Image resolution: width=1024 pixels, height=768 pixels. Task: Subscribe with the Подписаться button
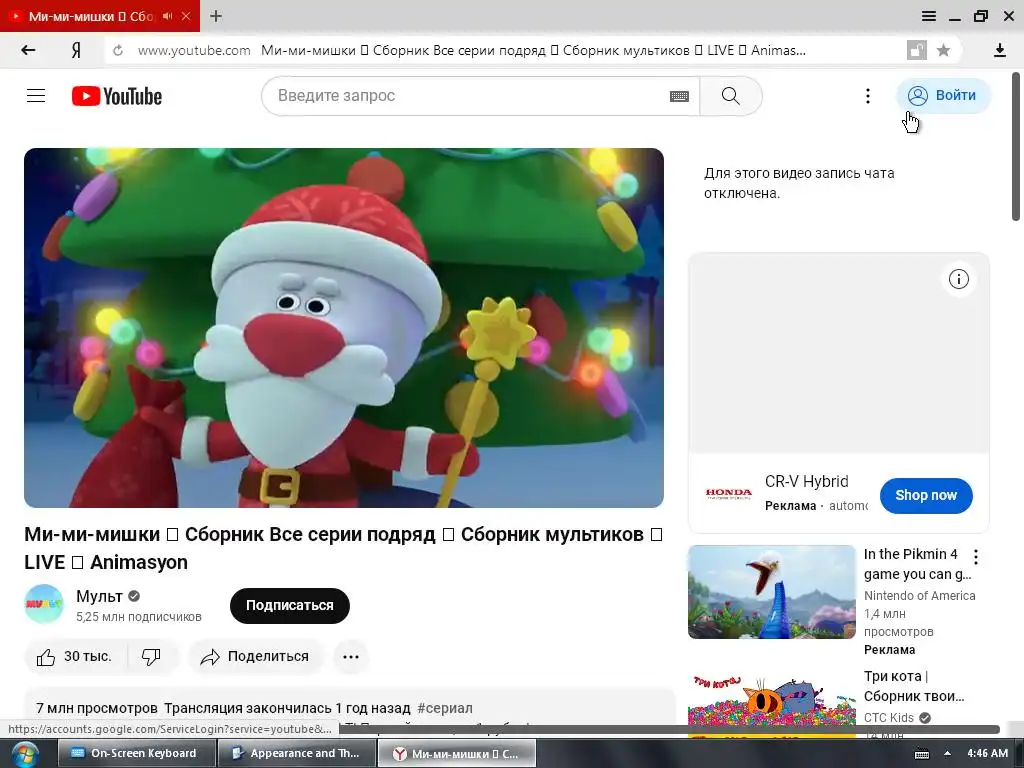(x=289, y=605)
